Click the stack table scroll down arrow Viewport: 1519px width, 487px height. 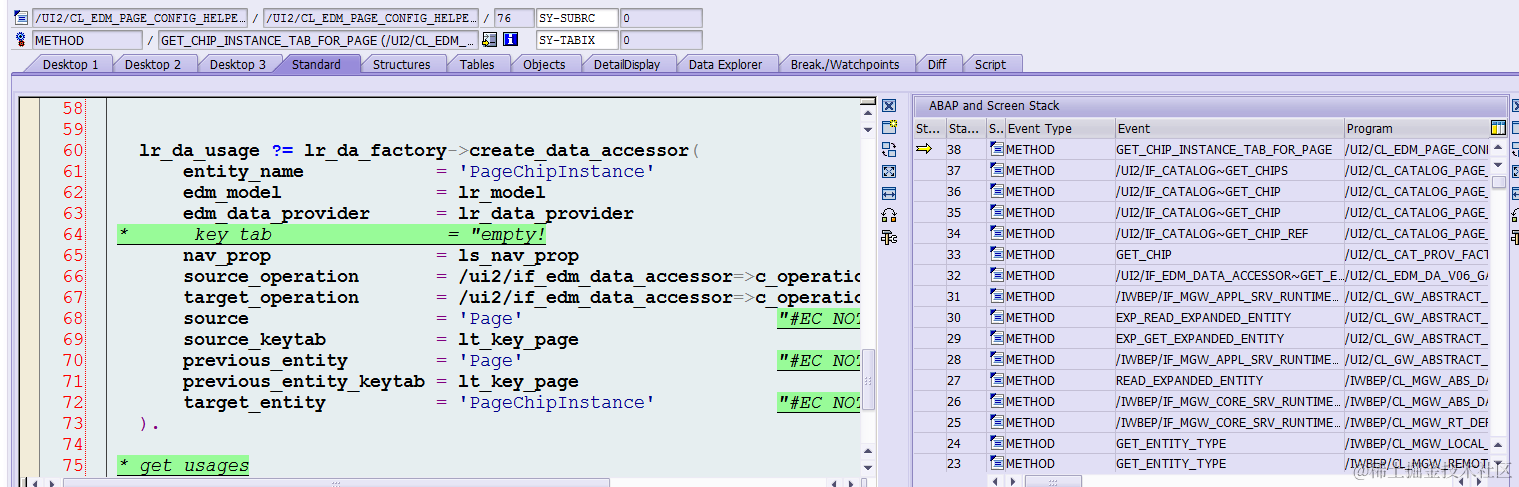1498,463
